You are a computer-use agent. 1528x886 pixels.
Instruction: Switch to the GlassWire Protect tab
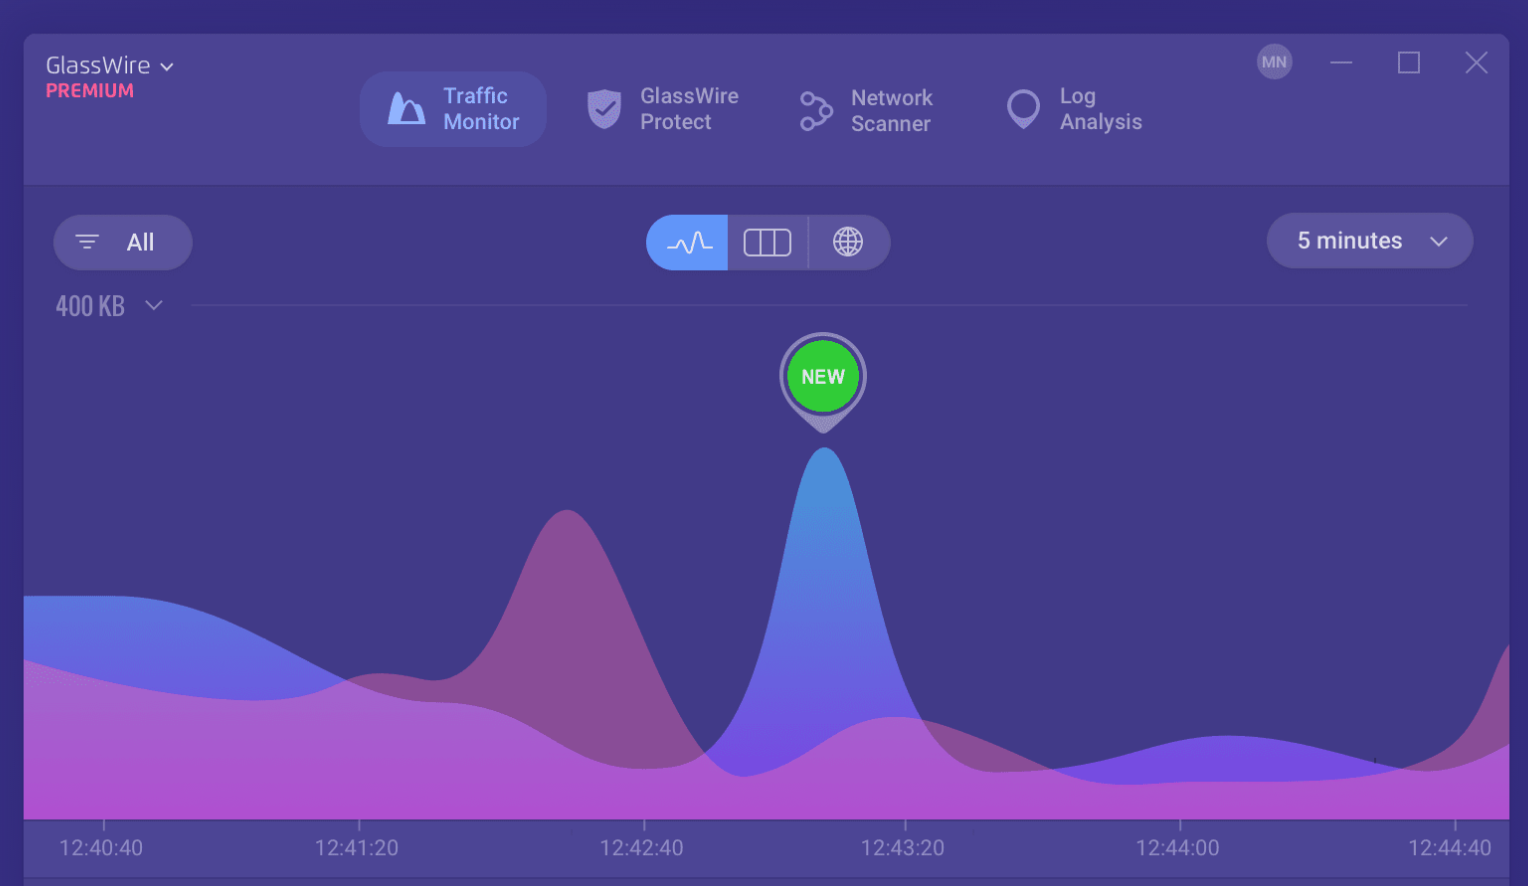pyautogui.click(x=663, y=109)
